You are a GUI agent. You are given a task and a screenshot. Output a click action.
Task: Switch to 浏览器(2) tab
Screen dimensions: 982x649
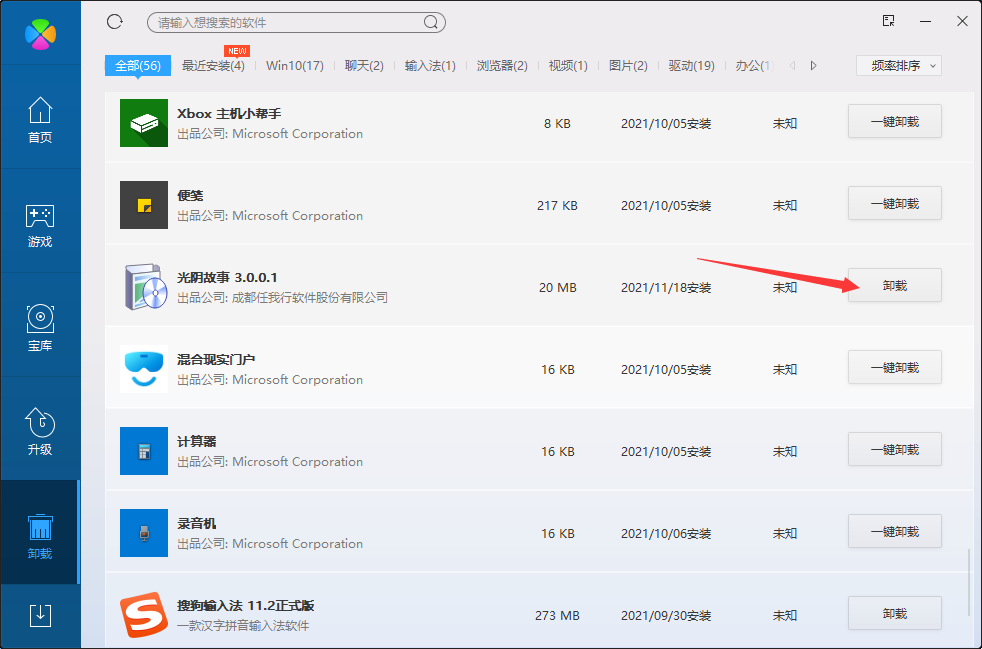click(502, 66)
